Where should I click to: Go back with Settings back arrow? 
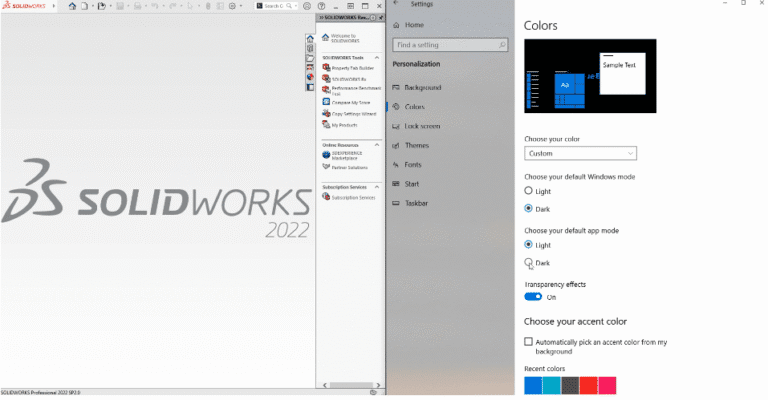click(396, 3)
